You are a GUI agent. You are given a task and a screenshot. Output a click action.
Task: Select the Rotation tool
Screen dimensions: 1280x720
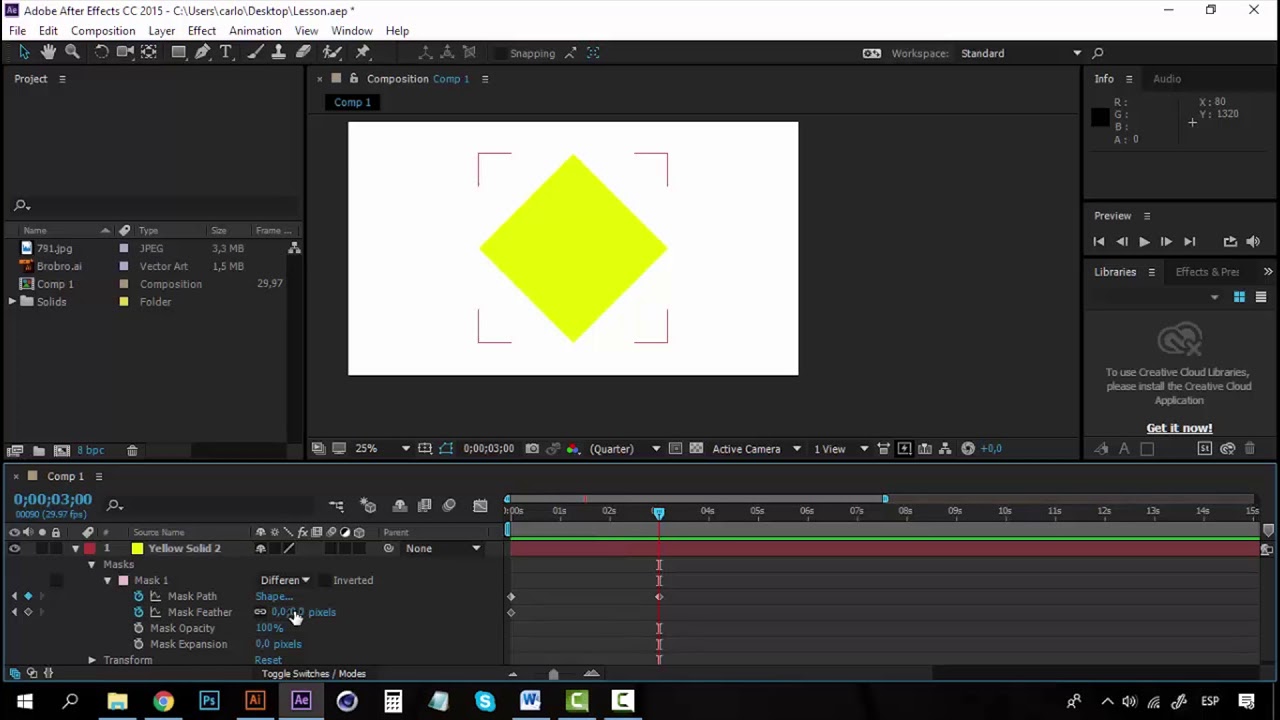101,52
